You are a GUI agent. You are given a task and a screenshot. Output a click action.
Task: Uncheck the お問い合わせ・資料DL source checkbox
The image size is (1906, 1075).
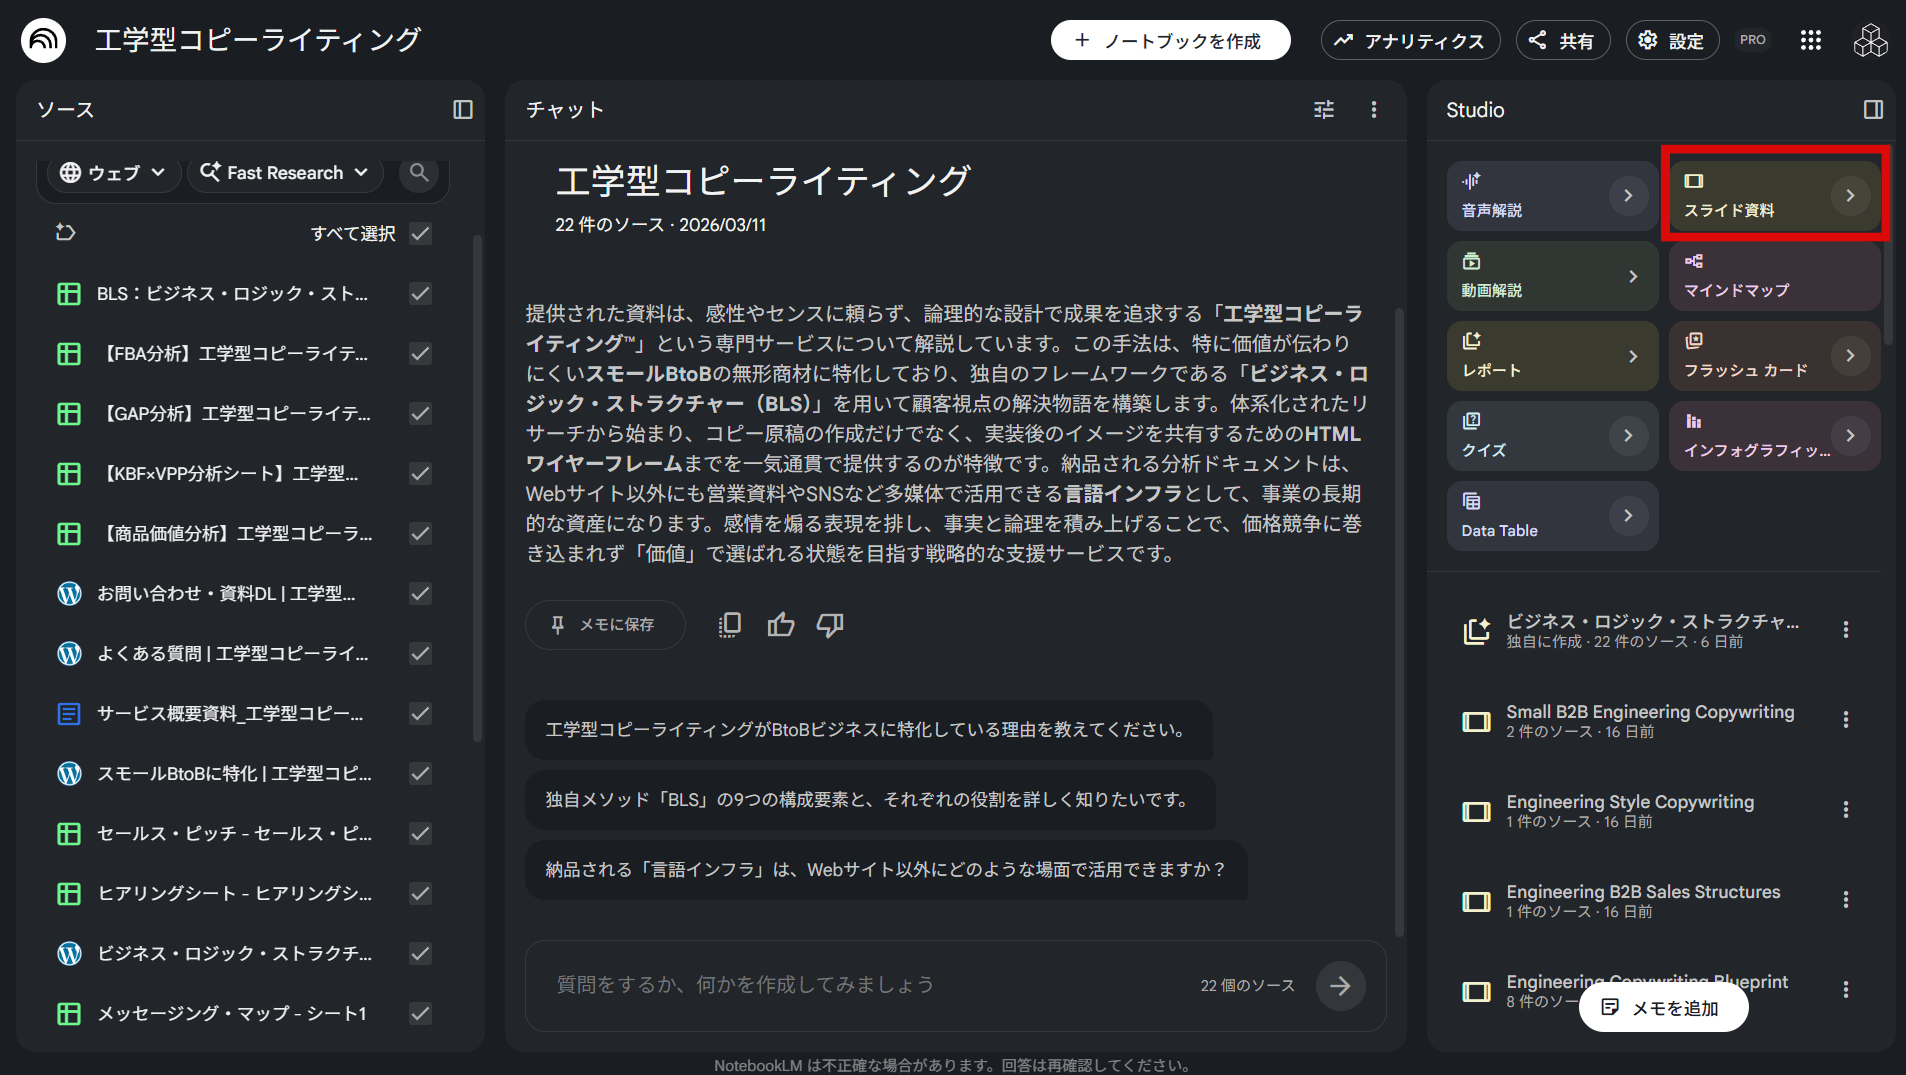click(x=421, y=594)
